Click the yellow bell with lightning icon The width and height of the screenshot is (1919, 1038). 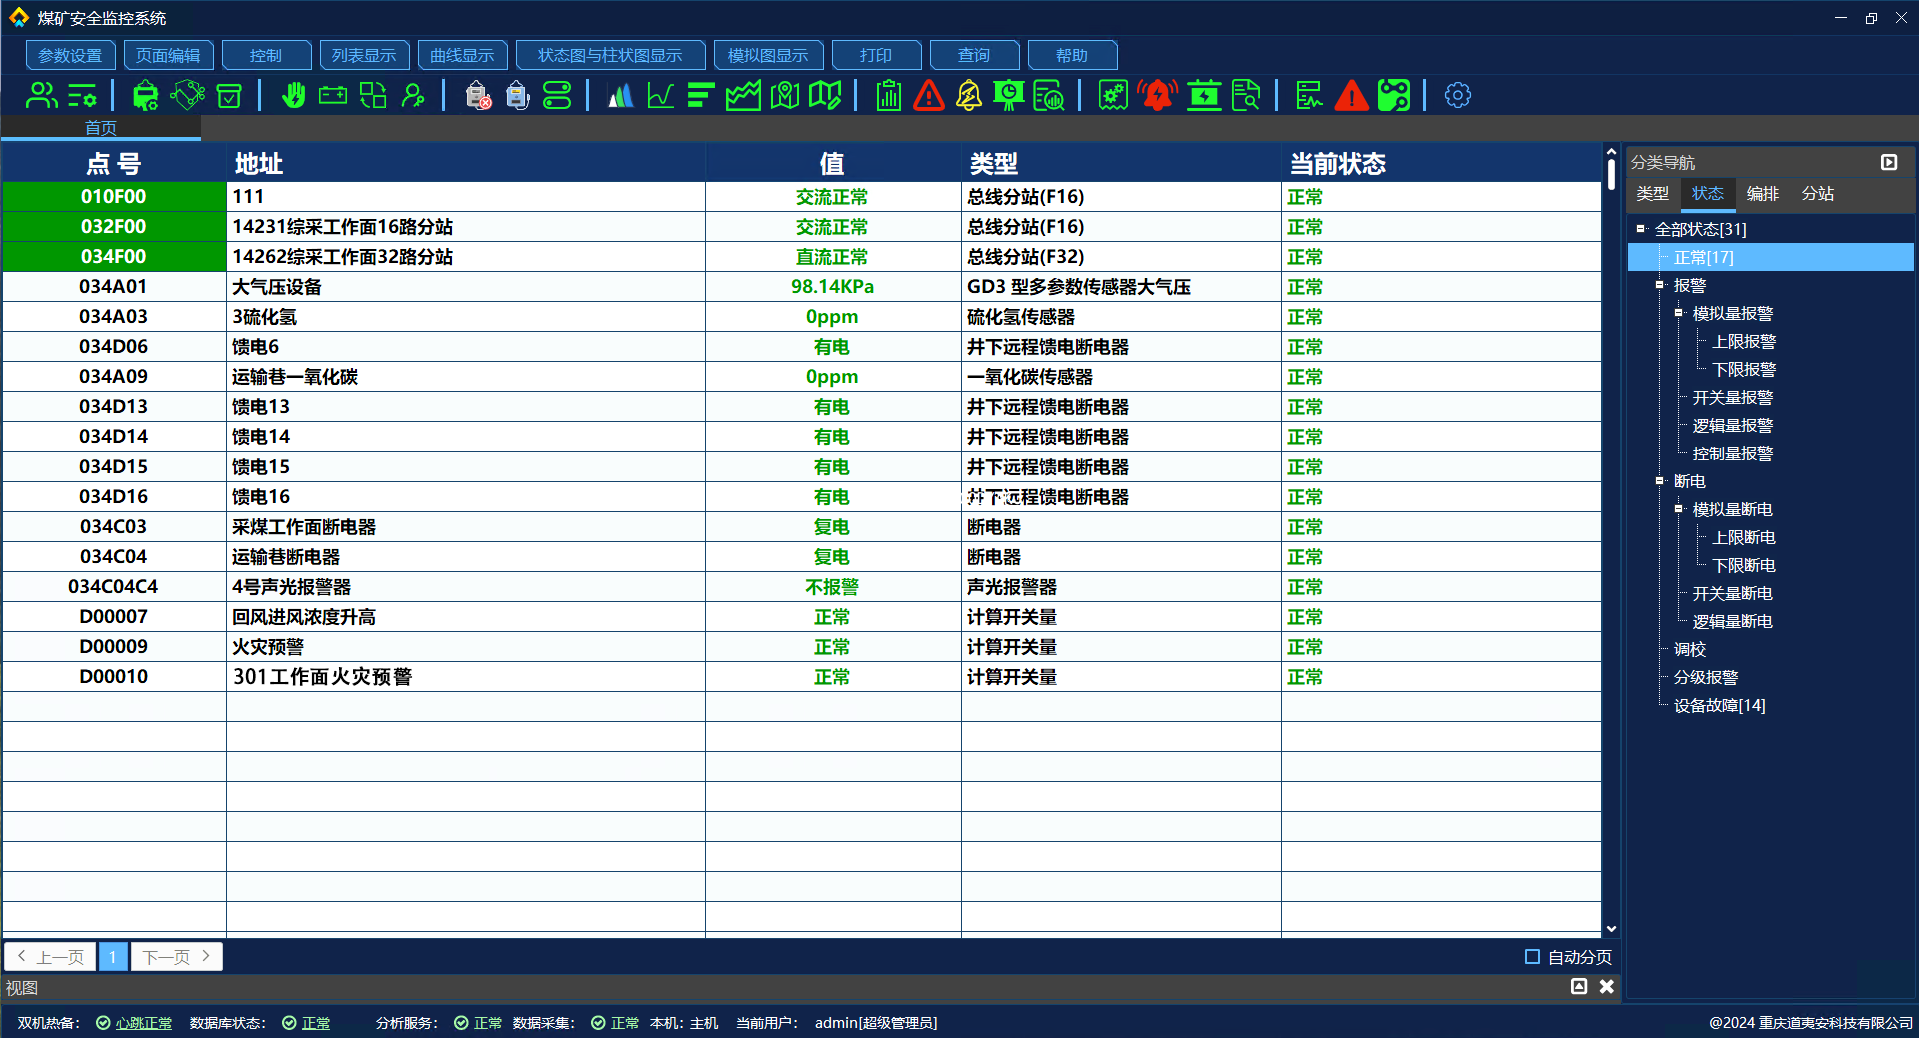(968, 96)
